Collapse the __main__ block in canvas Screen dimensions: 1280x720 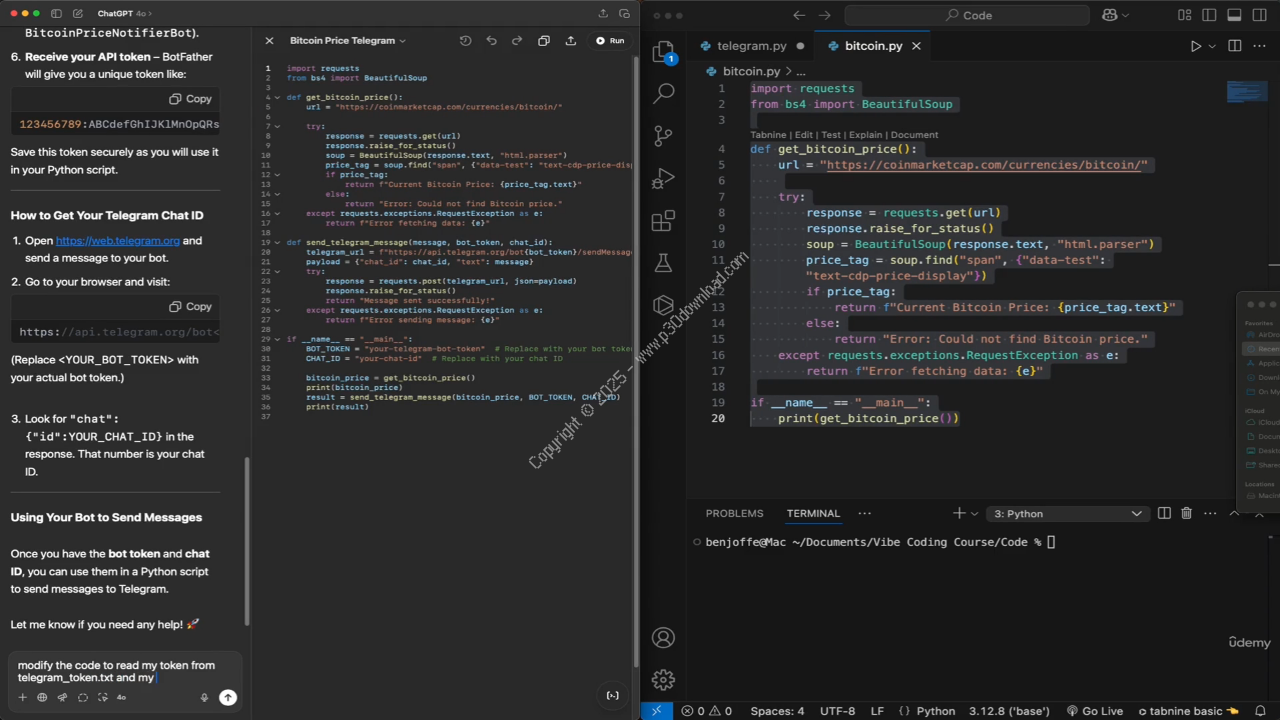[x=277, y=339]
